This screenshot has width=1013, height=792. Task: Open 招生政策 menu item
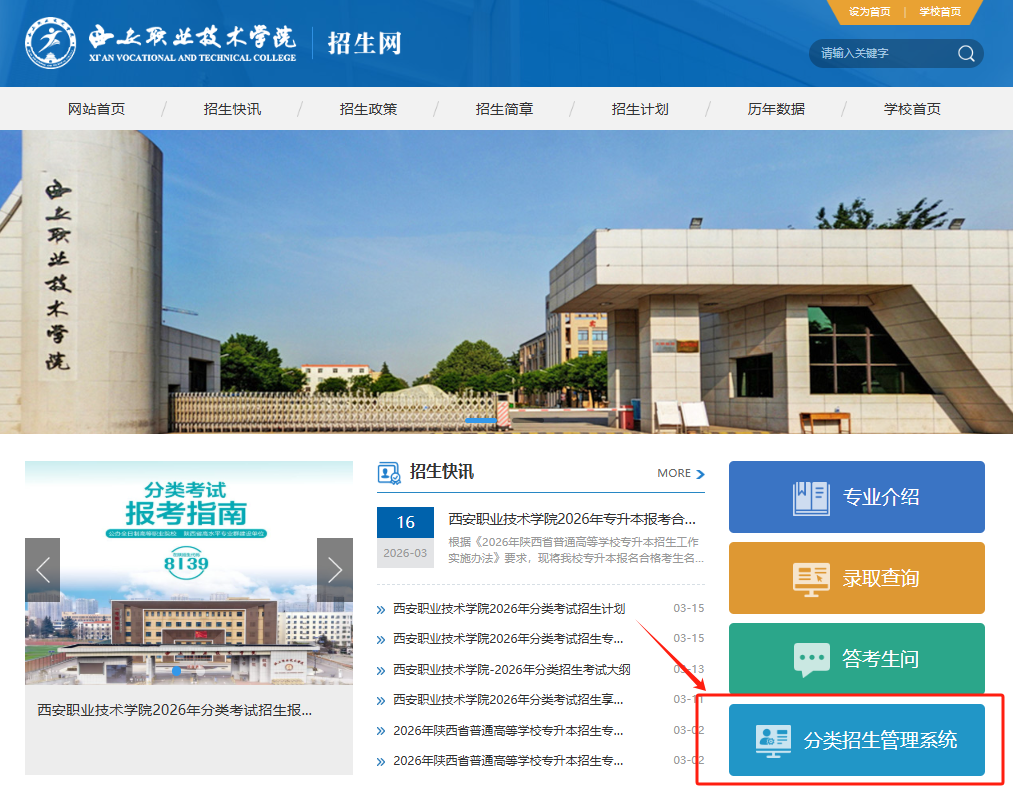[x=368, y=109]
